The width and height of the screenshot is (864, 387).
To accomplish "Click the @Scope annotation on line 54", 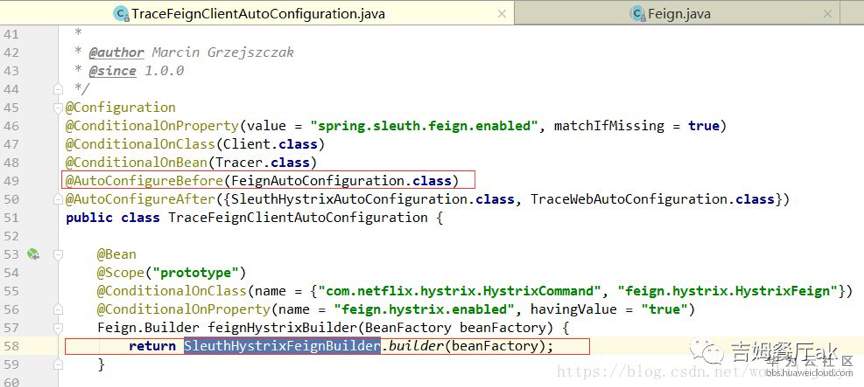I will 121,273.
